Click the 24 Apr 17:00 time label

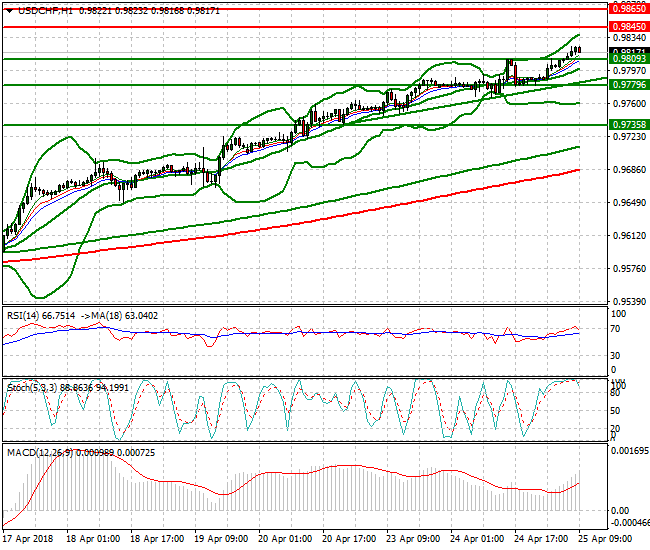coord(541,539)
